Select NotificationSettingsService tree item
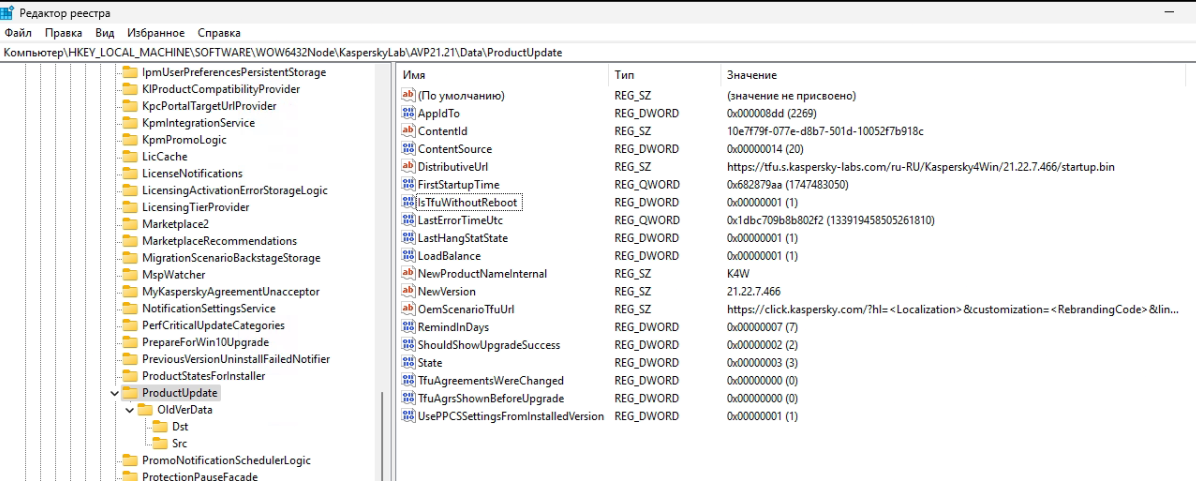Viewport: 1196px width, 481px height. point(209,308)
